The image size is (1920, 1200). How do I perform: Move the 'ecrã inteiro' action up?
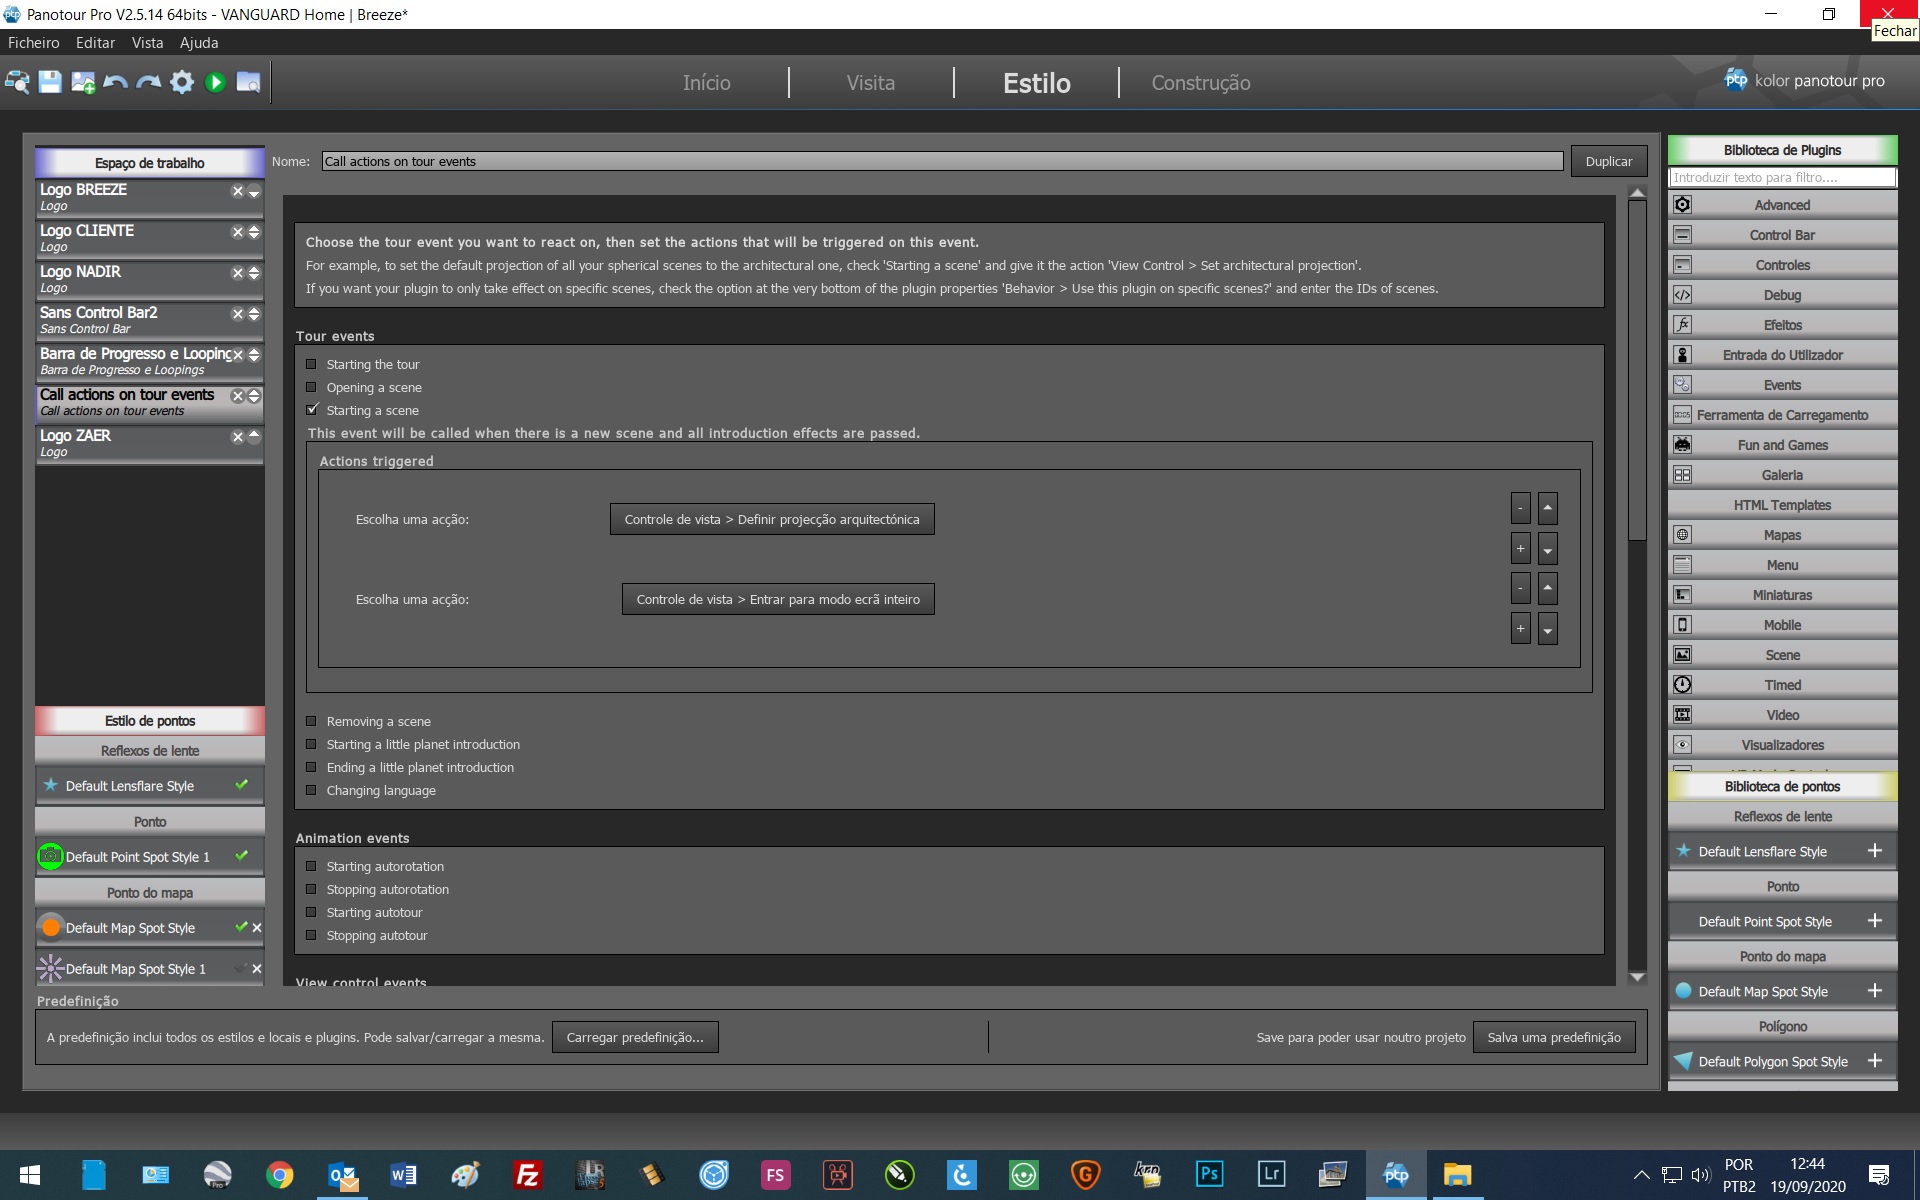tap(1547, 588)
